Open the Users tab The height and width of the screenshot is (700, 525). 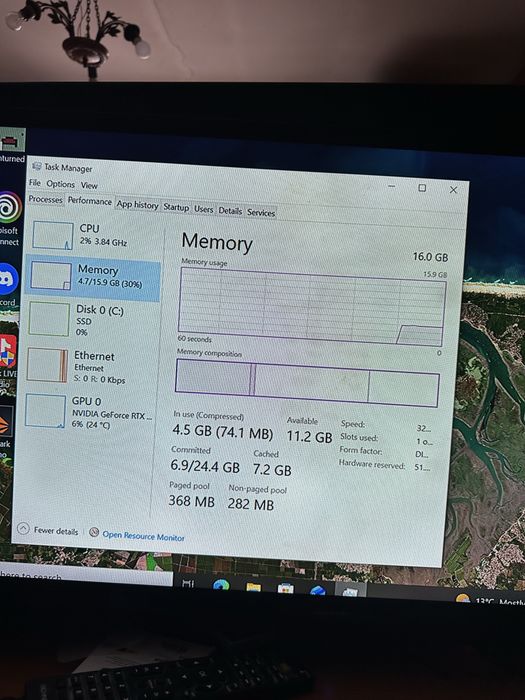click(204, 209)
